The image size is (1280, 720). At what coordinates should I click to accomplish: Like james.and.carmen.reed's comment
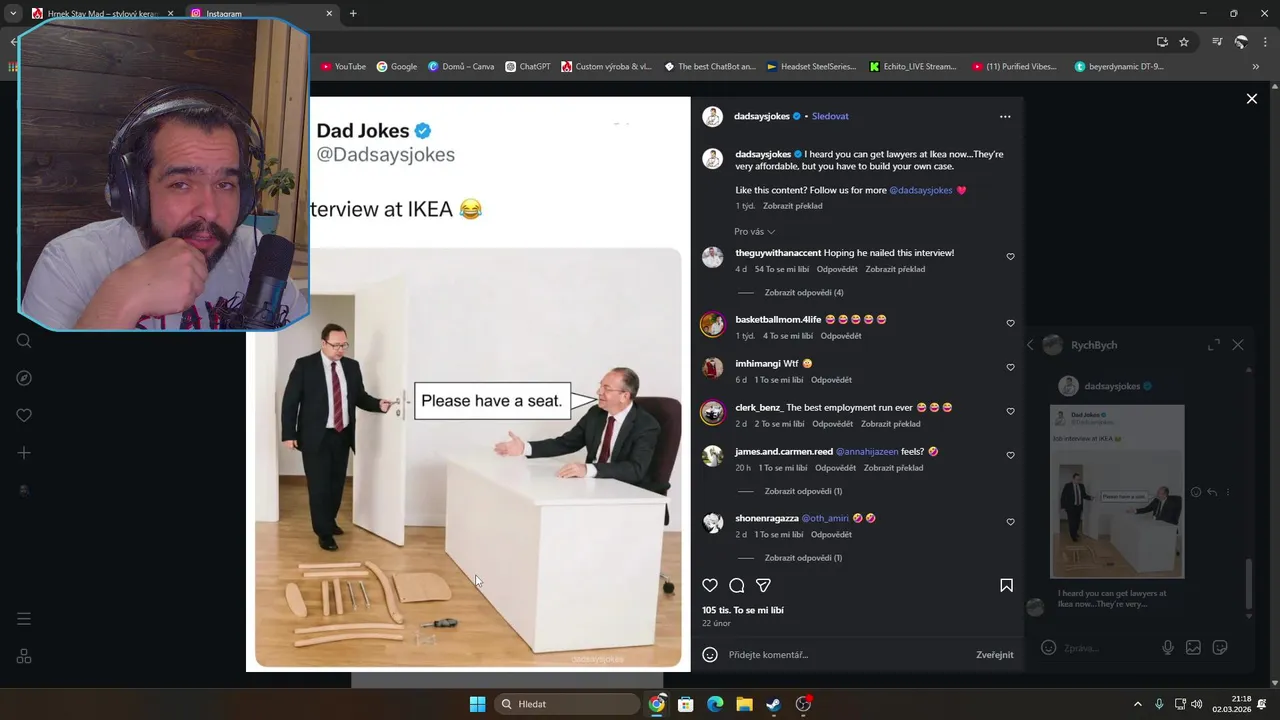coord(1010,455)
